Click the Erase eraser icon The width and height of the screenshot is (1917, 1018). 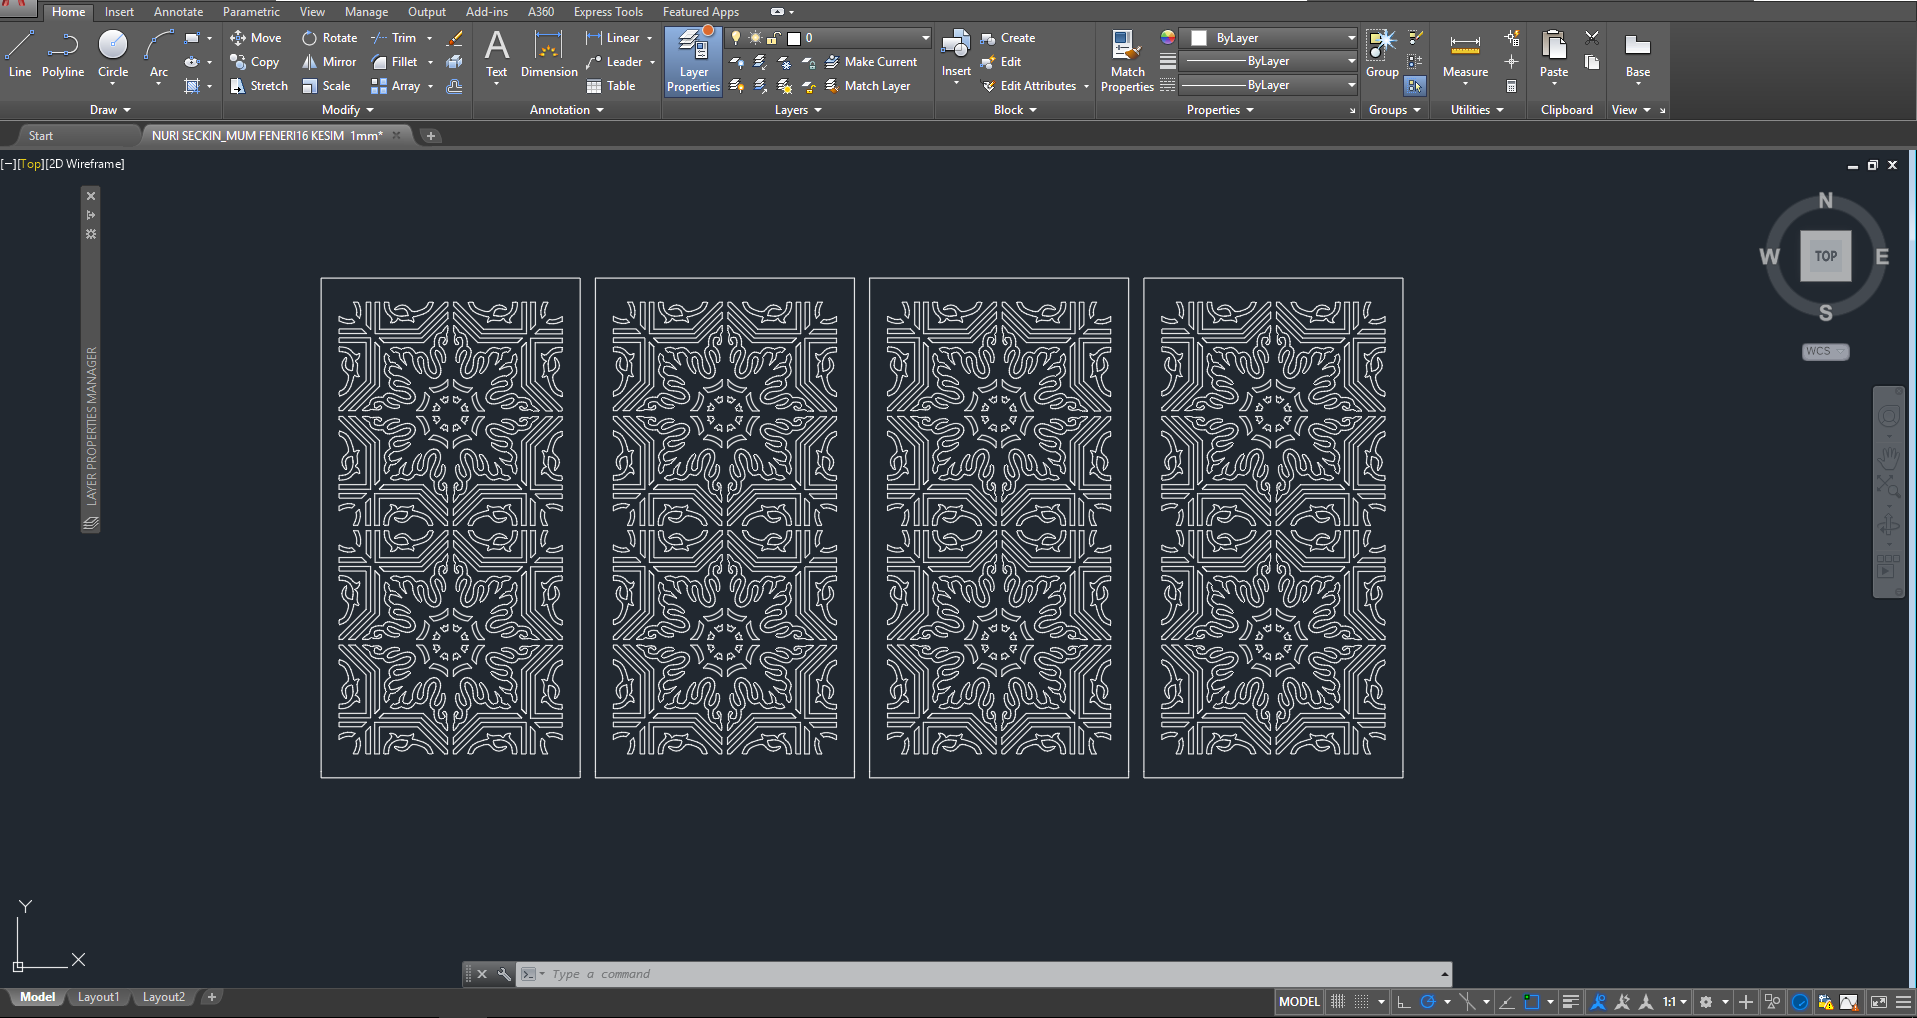tap(454, 38)
